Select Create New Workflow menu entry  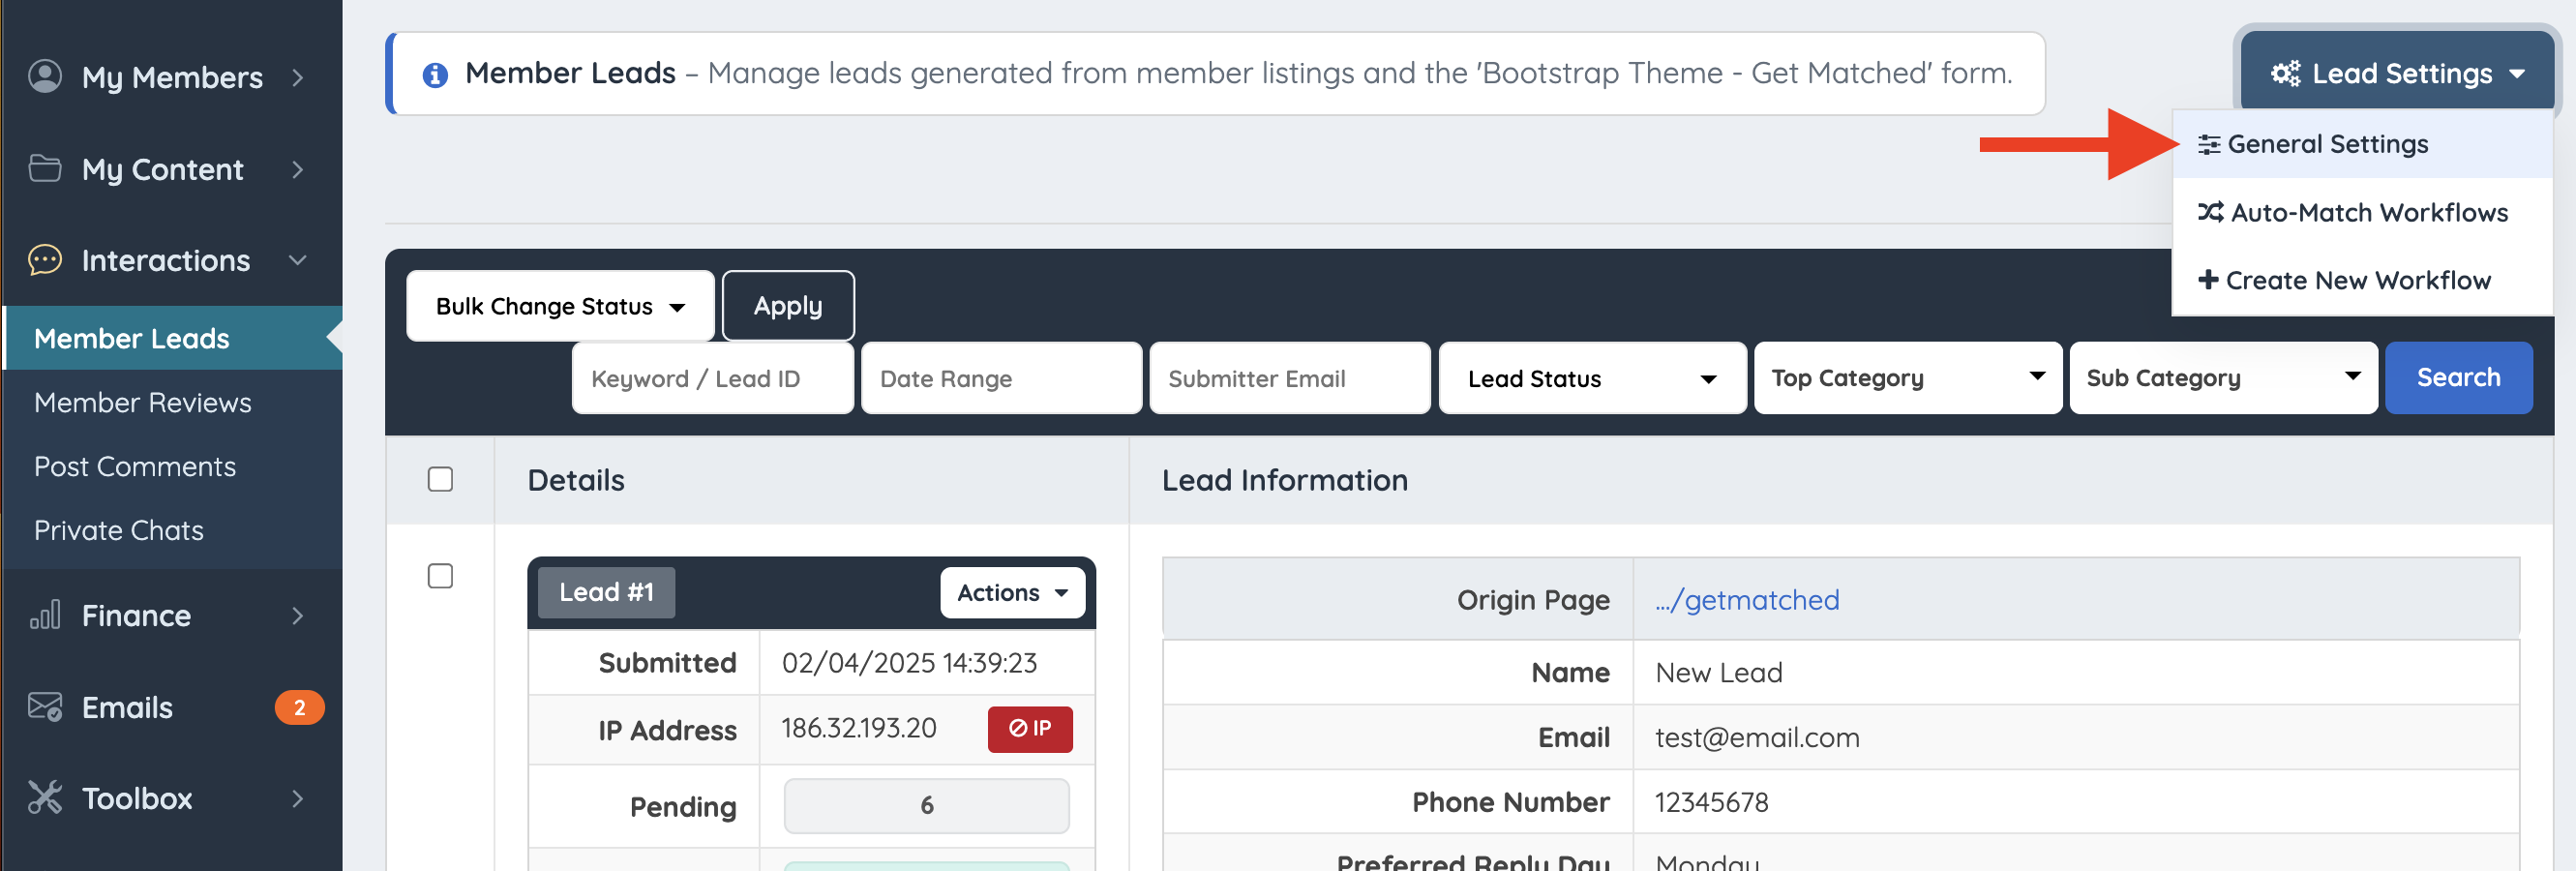(x=2362, y=280)
